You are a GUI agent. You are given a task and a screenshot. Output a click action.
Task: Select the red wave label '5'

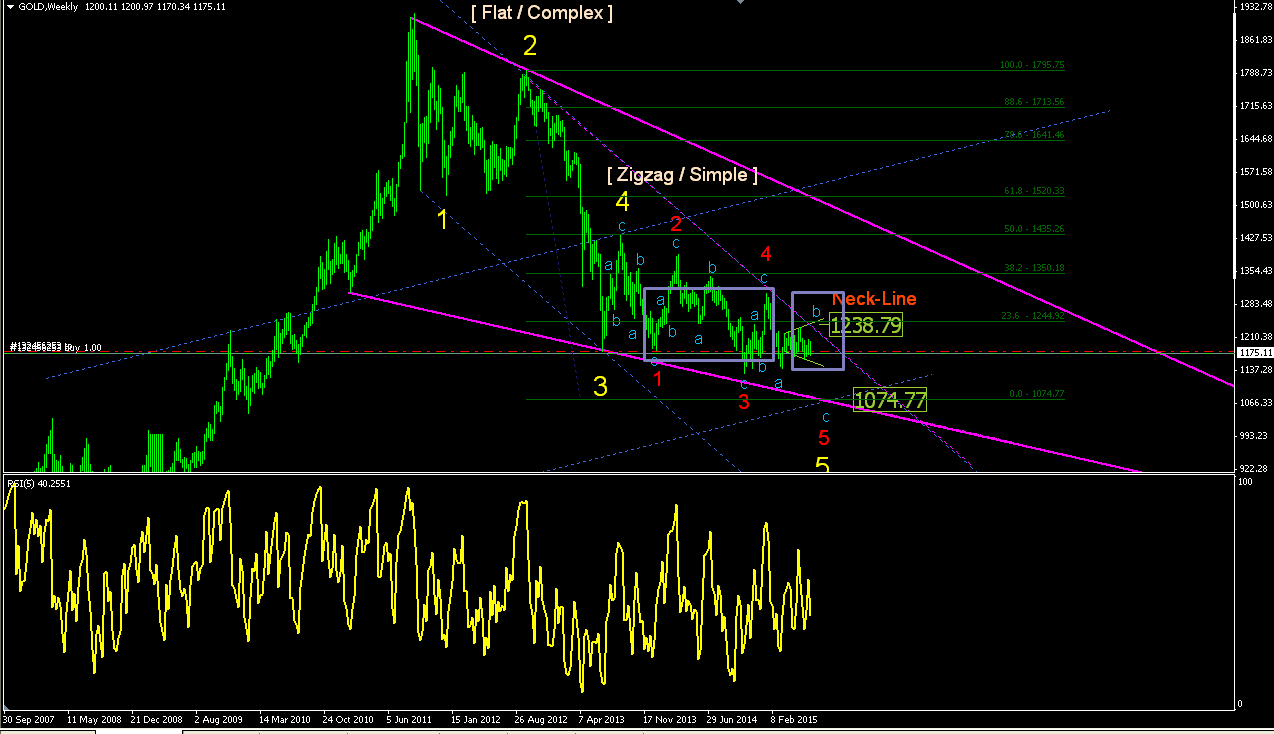coord(824,438)
